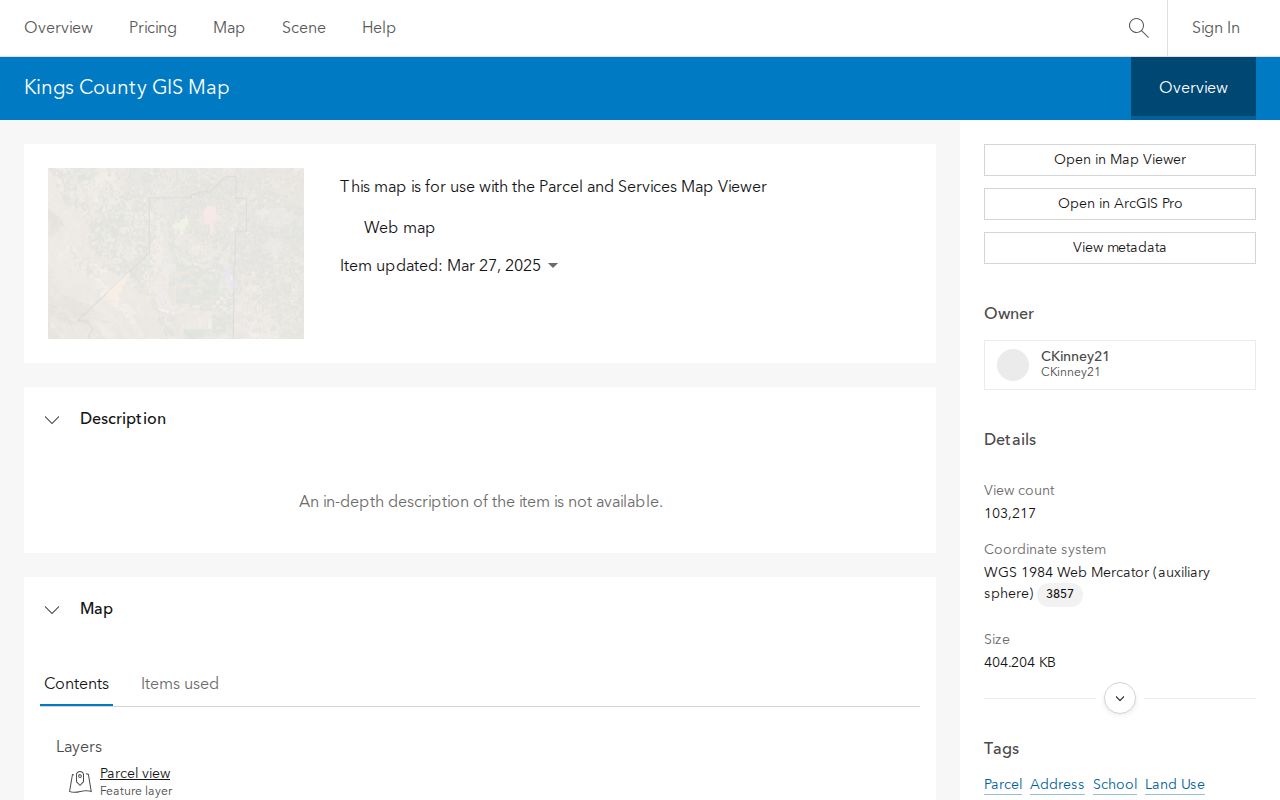Open the Help navigation item

[379, 28]
